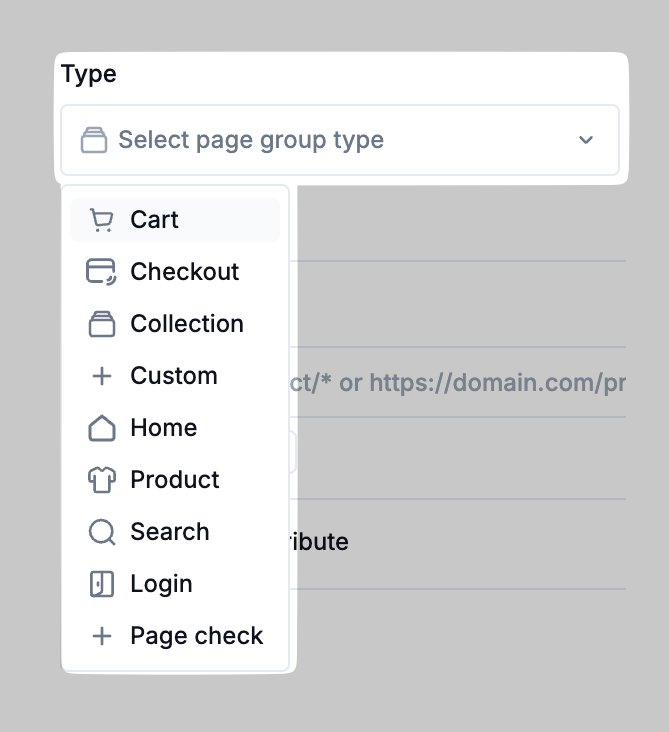The width and height of the screenshot is (669, 732).
Task: Select the Login option
Action: click(x=162, y=584)
